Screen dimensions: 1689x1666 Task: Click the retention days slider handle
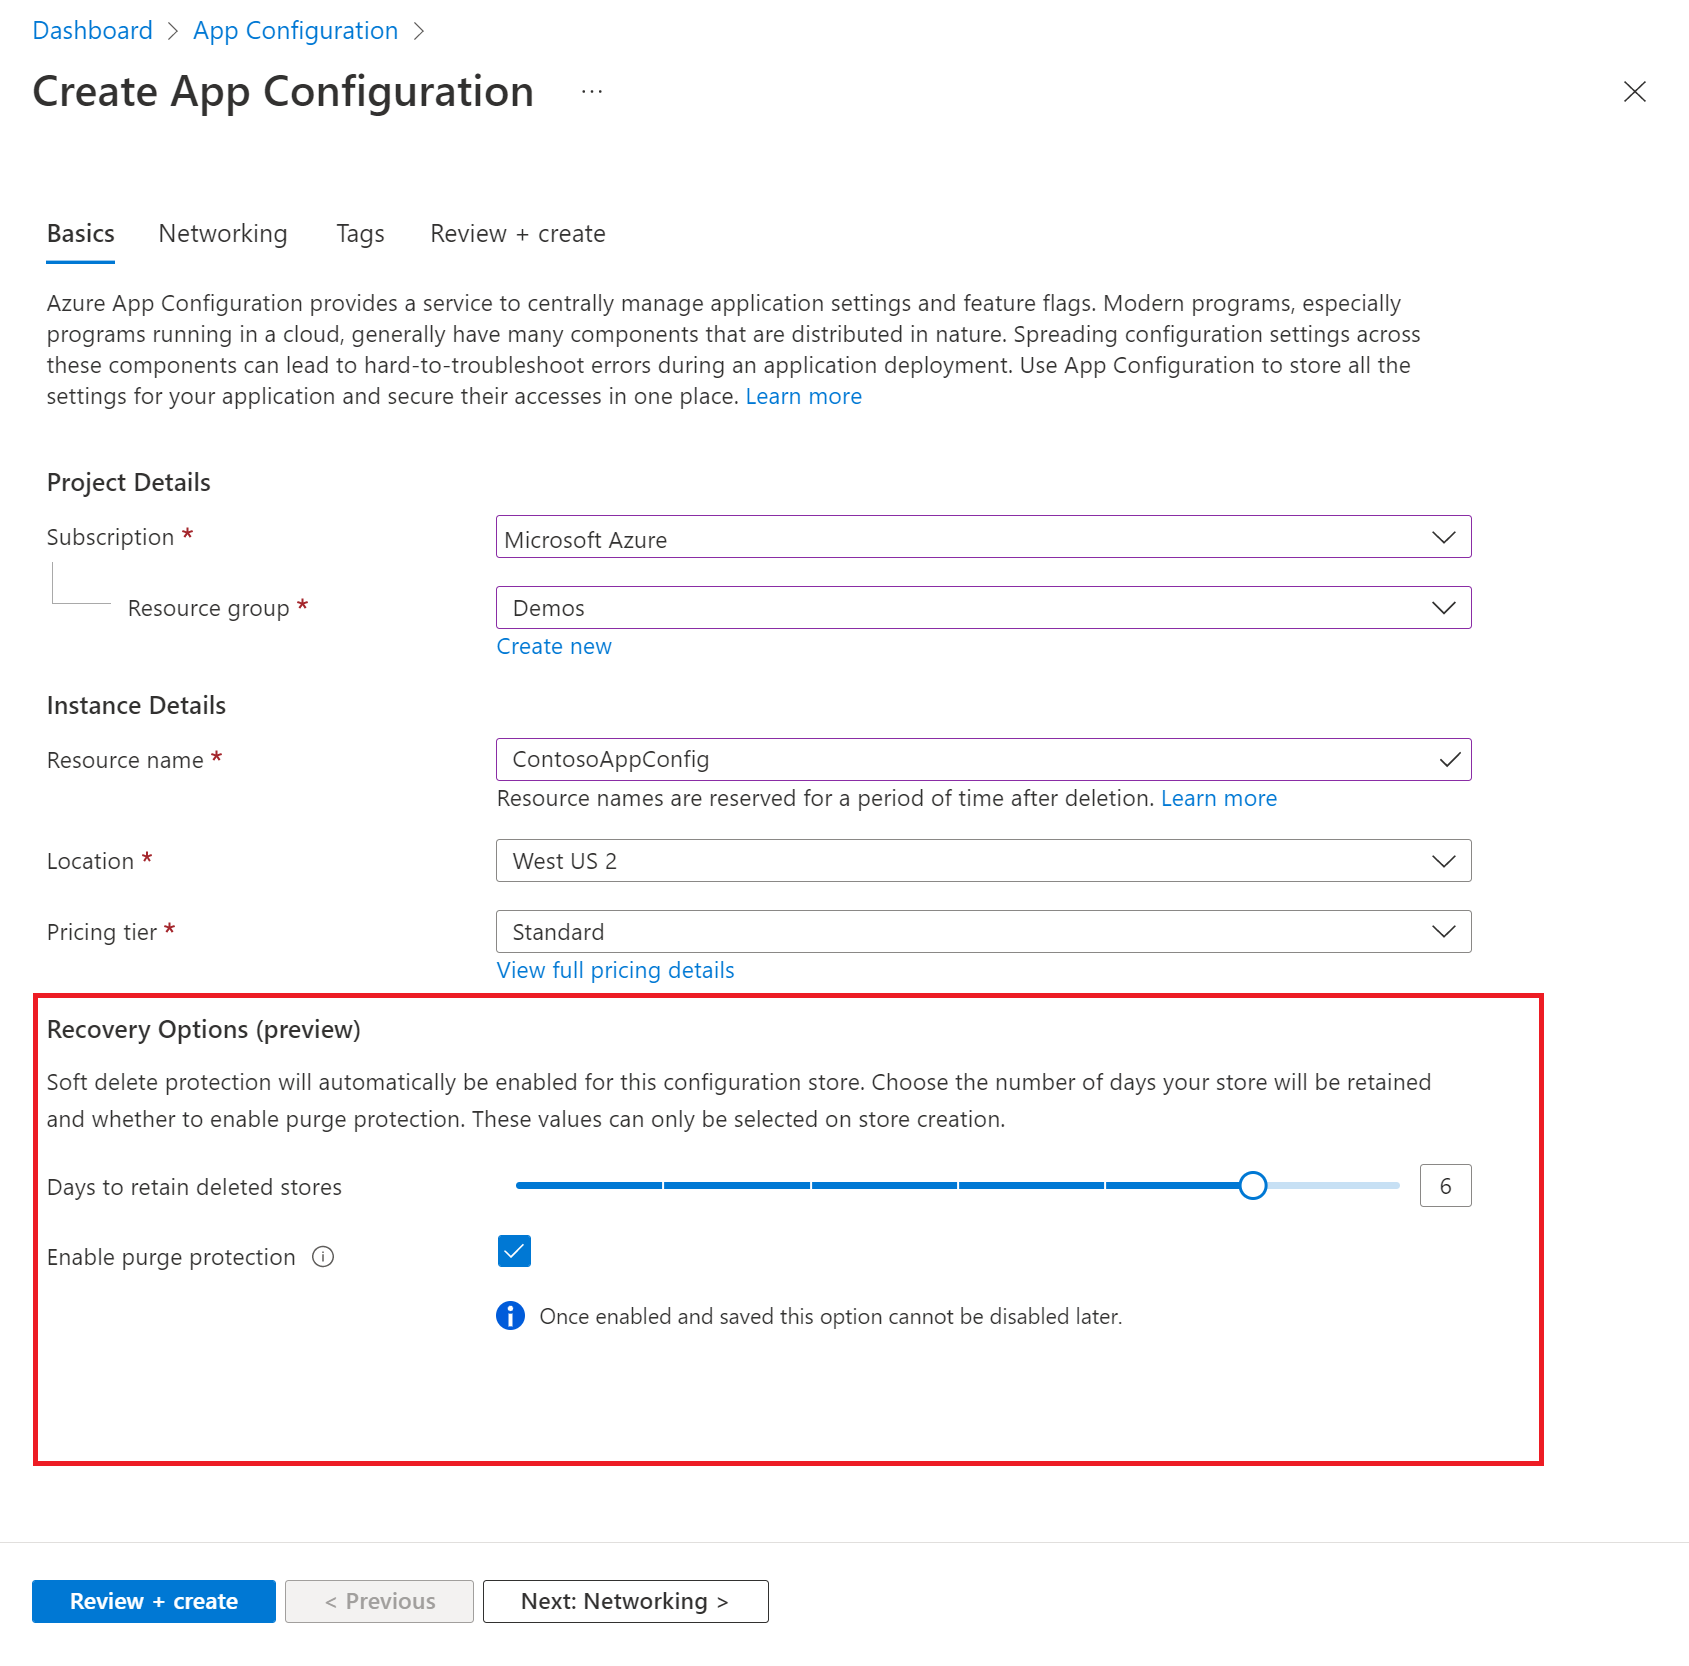[1252, 1186]
